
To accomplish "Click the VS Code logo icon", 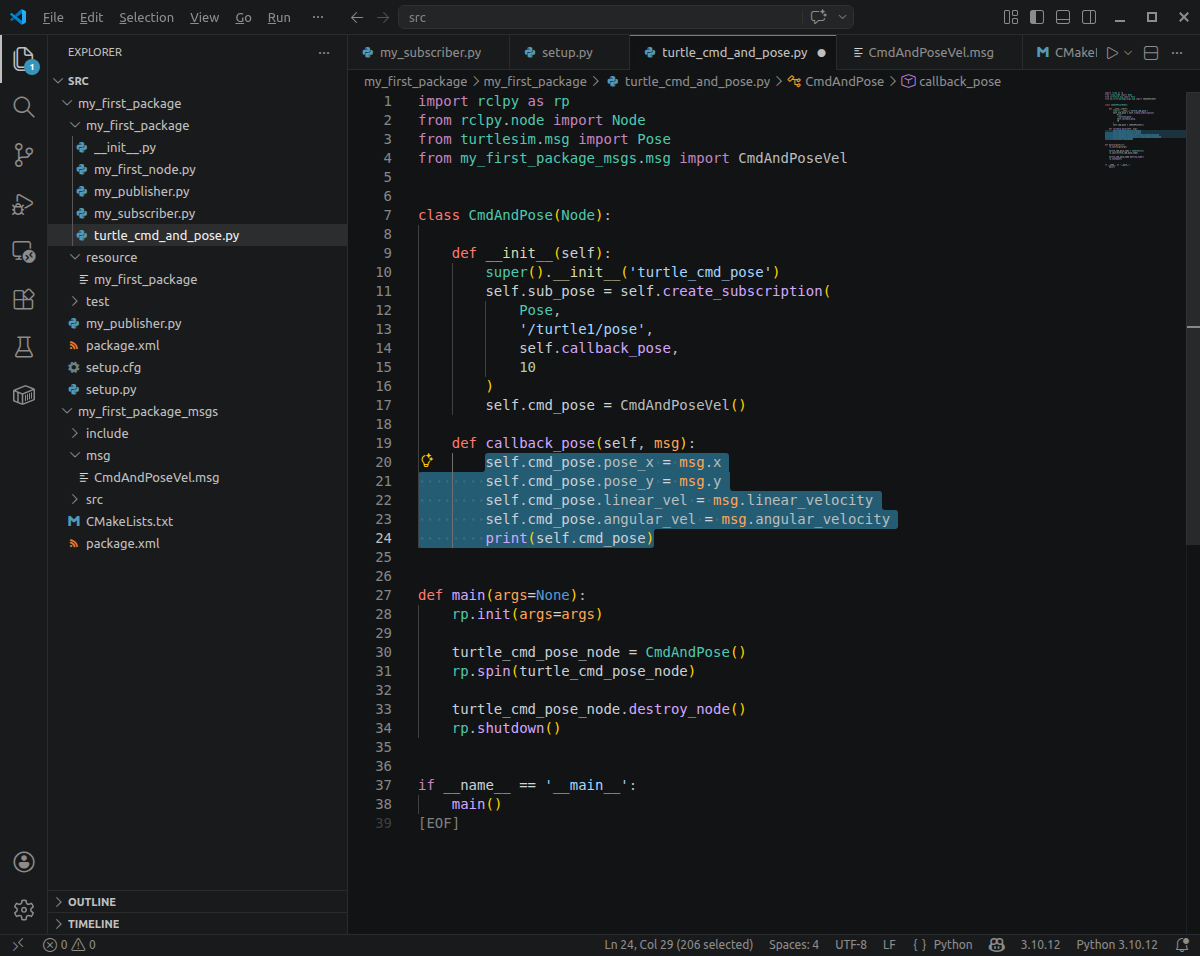I will pos(17,17).
